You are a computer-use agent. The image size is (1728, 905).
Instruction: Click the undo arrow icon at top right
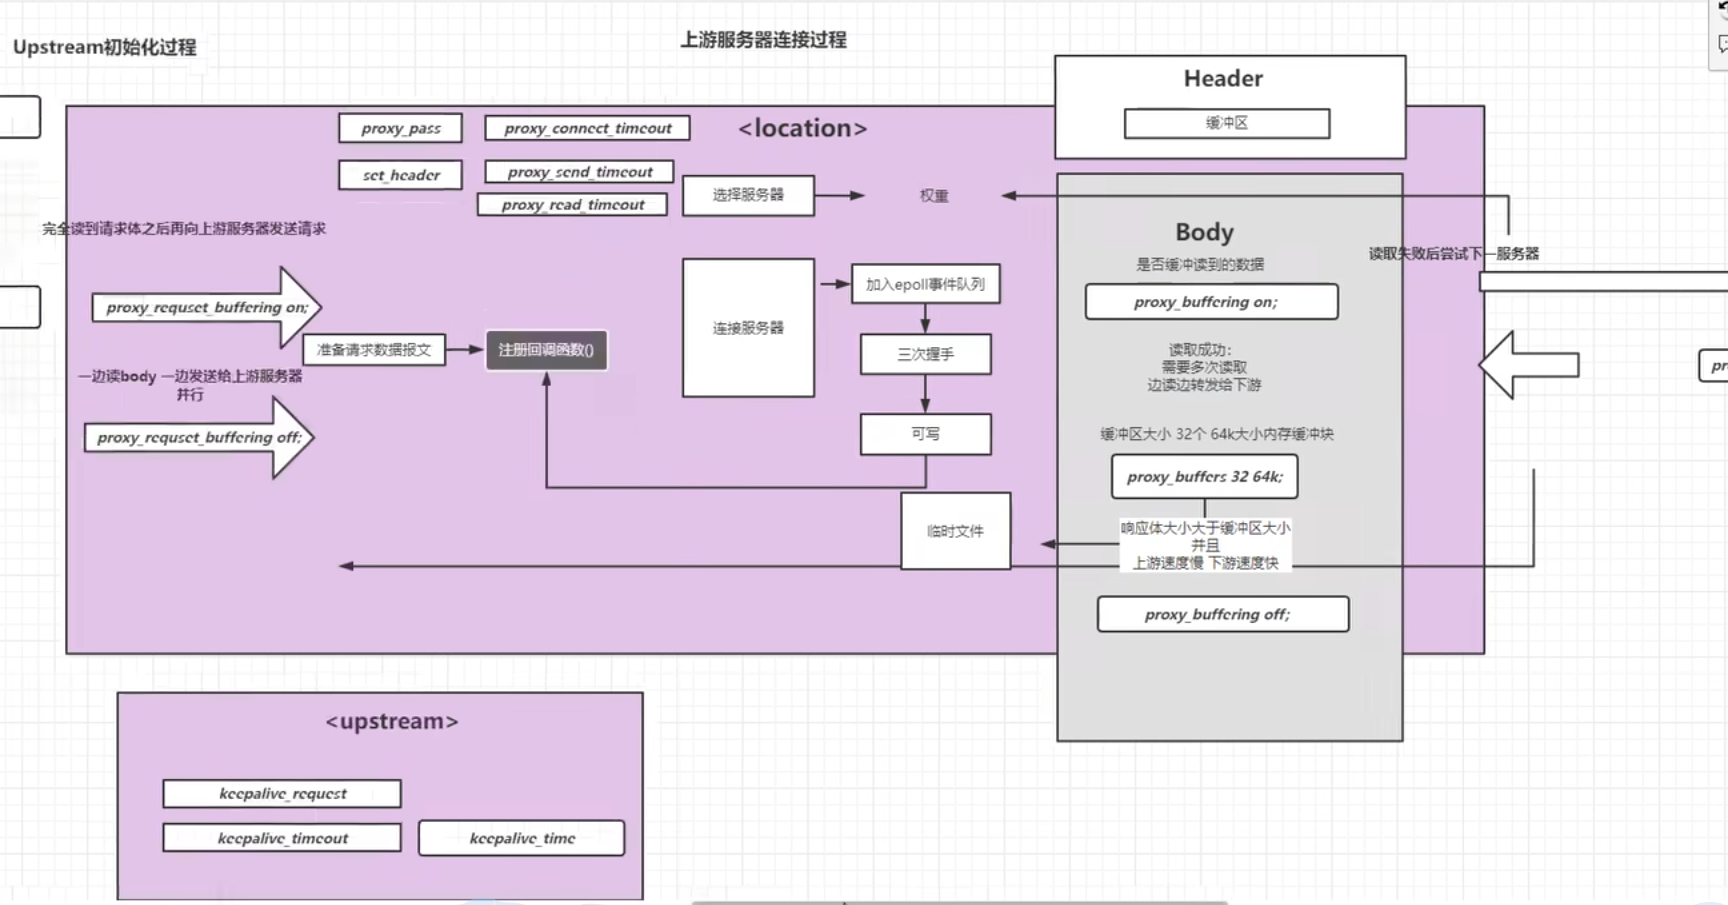click(1722, 8)
